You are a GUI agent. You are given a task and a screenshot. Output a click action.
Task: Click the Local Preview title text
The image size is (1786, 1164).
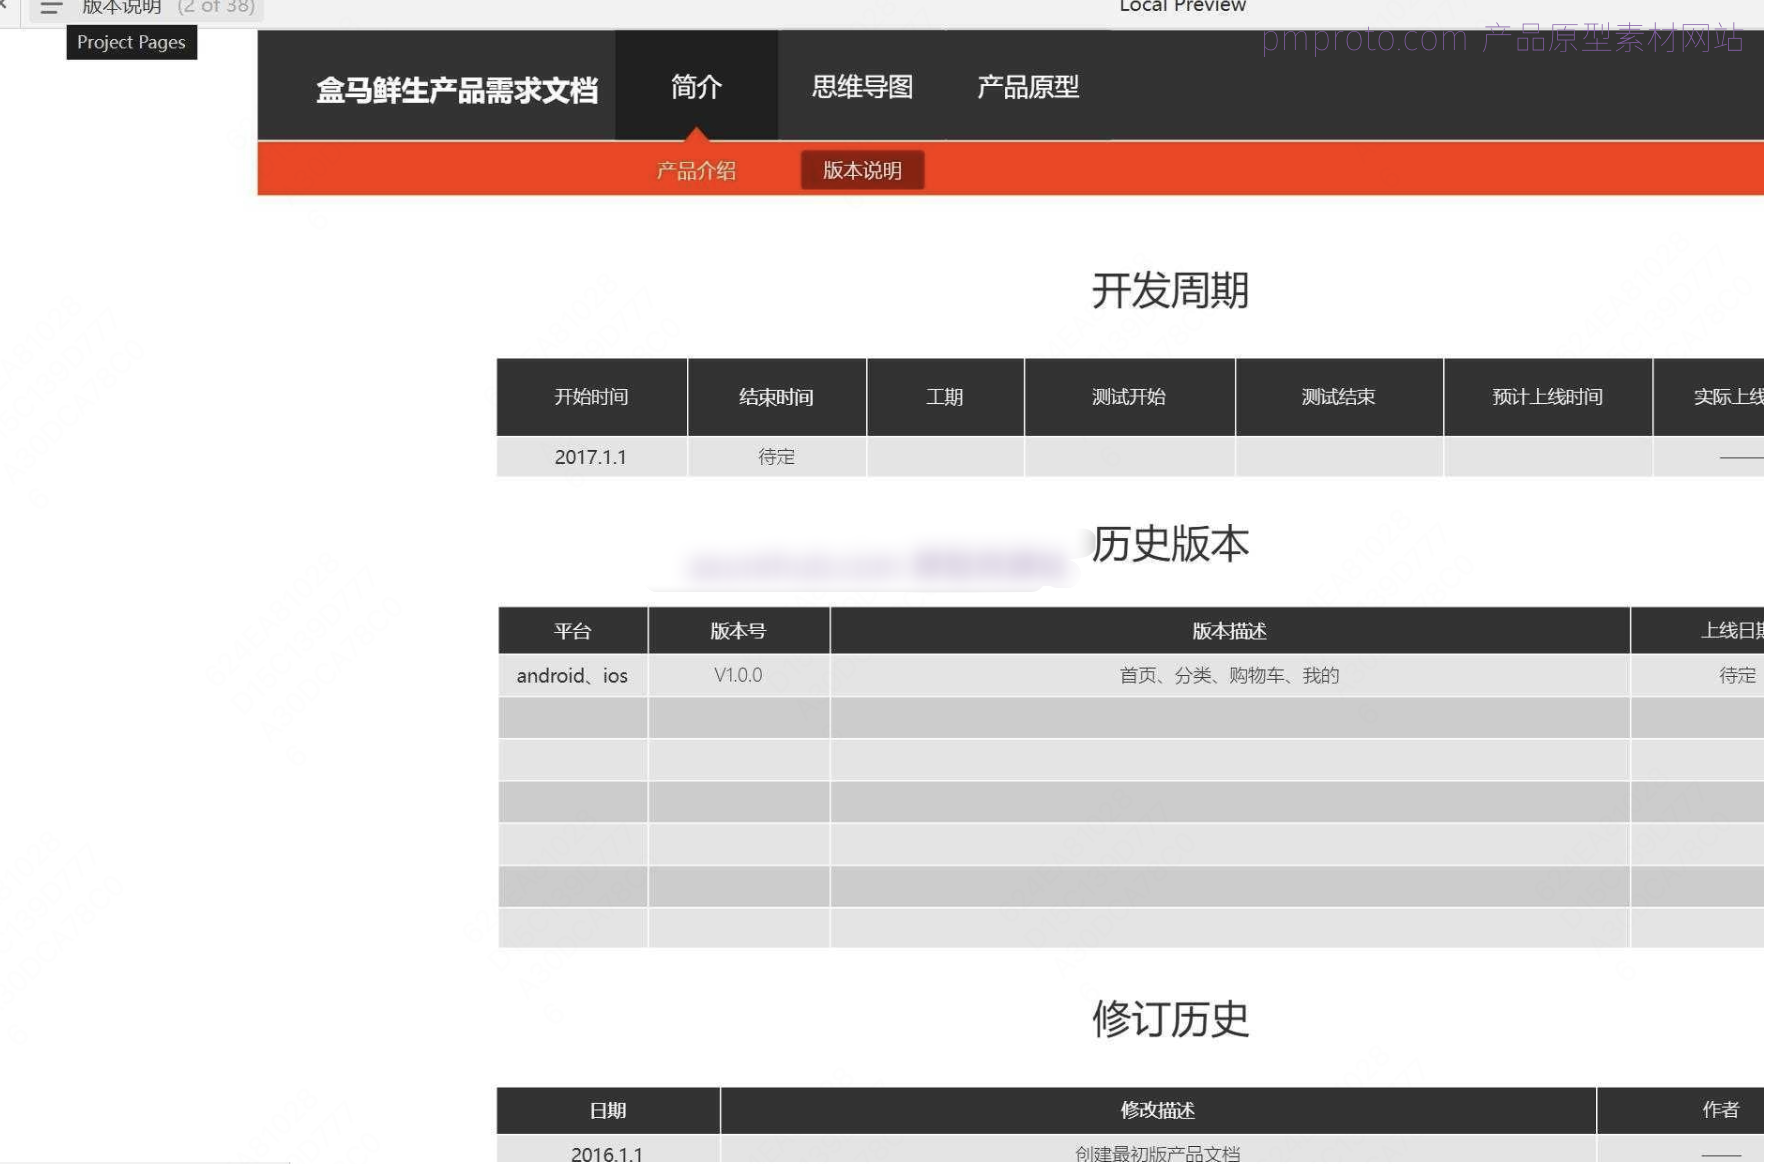[x=1182, y=6]
